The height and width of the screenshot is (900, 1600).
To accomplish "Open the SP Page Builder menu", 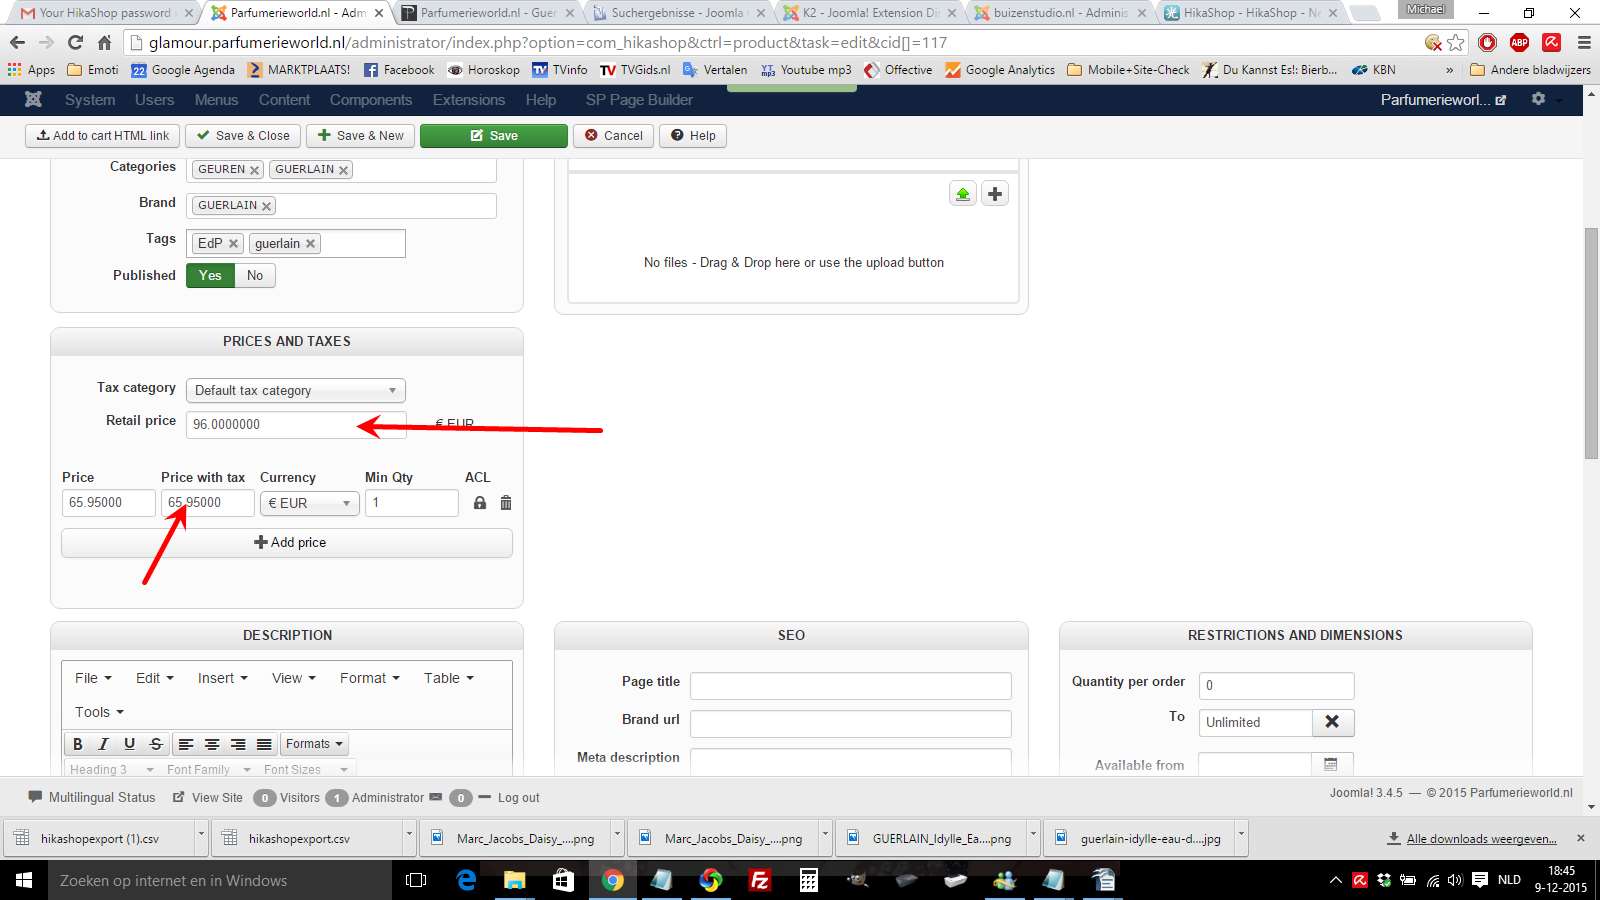I will [x=639, y=100].
